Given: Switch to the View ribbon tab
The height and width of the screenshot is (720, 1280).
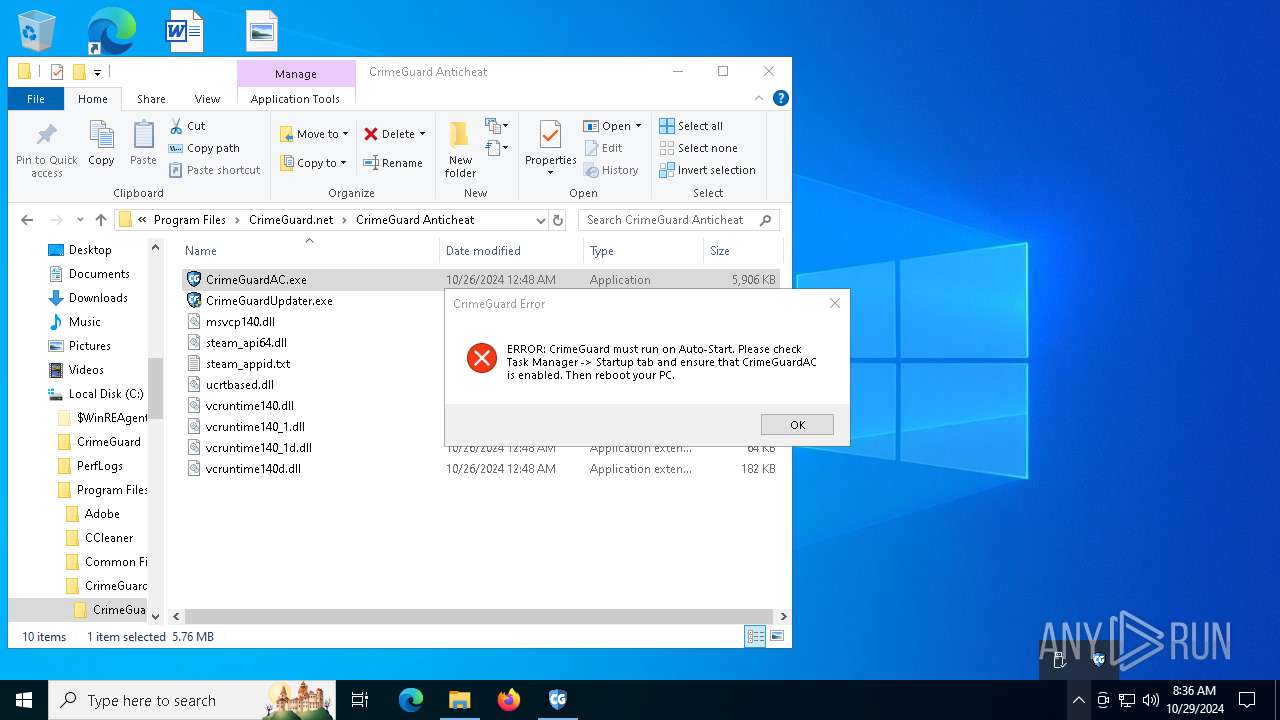Looking at the screenshot, I should click(207, 99).
